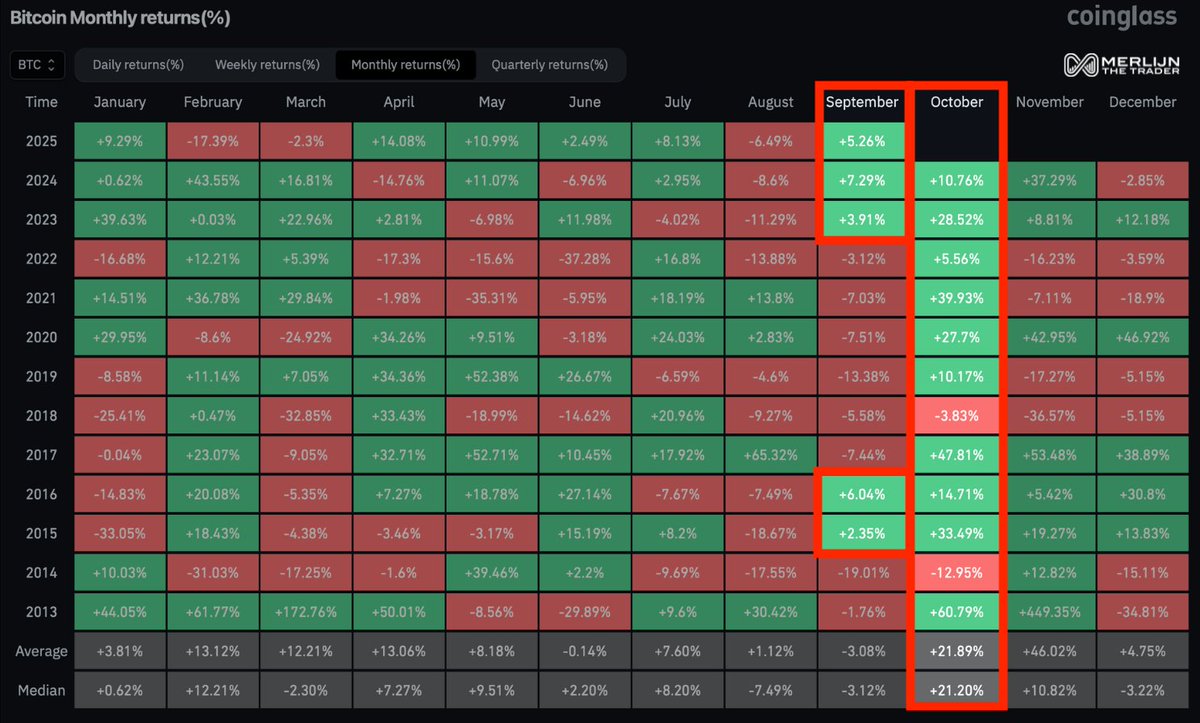Click the 2020 year row label
Viewport: 1200px width, 723px height.
coord(41,337)
